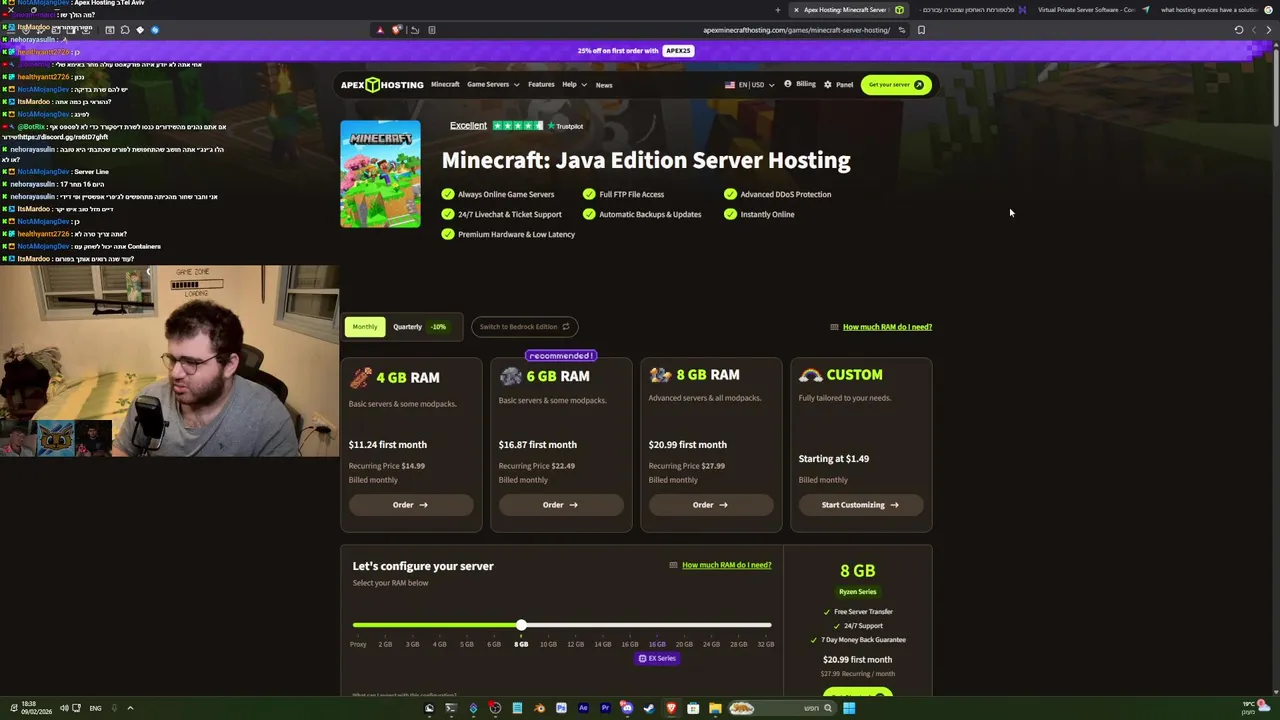Click the Trustpilot green stars
Viewport: 1280px width, 720px height.
[517, 126]
